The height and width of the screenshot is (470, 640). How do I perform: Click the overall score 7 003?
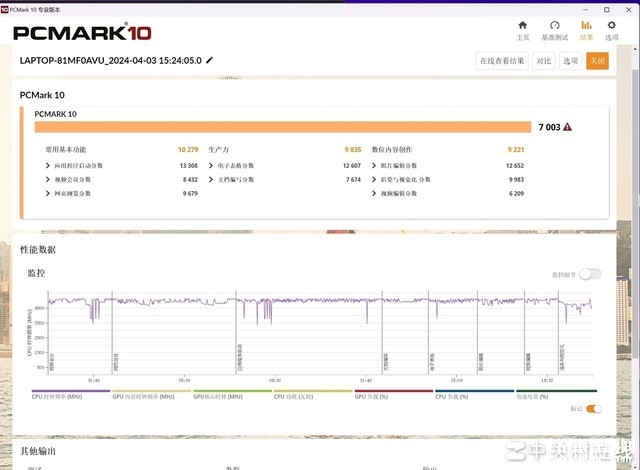point(549,127)
